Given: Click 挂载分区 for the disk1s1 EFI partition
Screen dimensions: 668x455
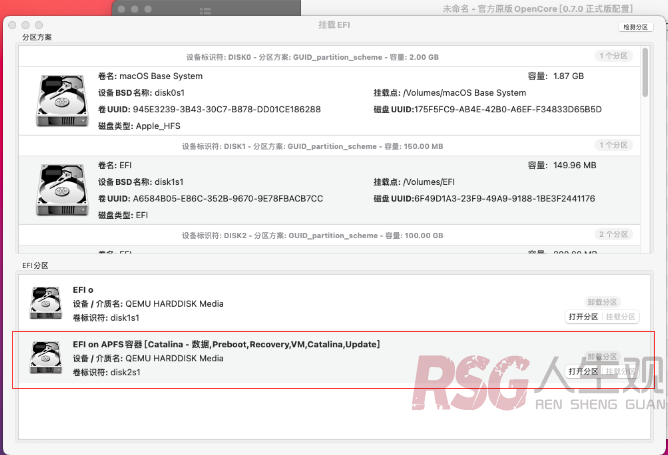Looking at the screenshot, I should (x=621, y=316).
